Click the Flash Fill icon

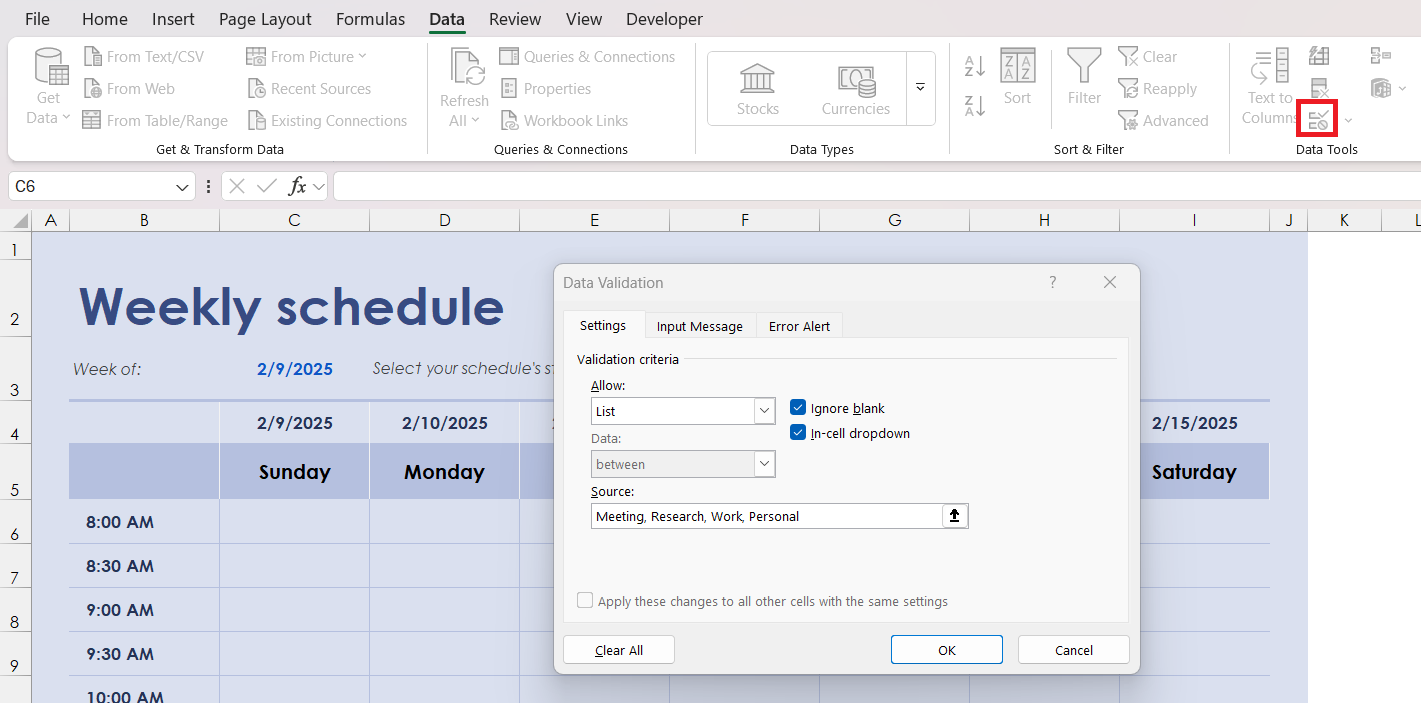[x=1319, y=56]
